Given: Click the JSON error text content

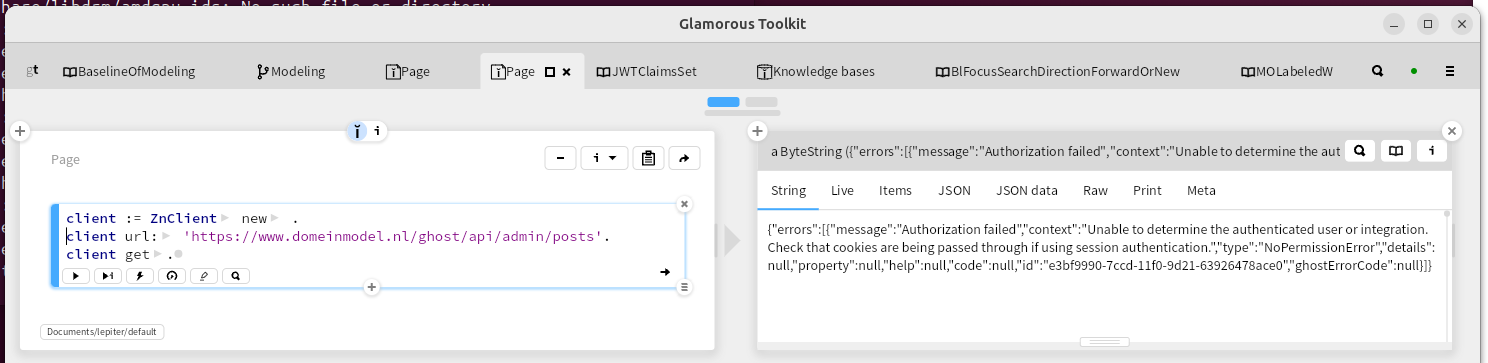Looking at the screenshot, I should pyautogui.click(x=1102, y=248).
